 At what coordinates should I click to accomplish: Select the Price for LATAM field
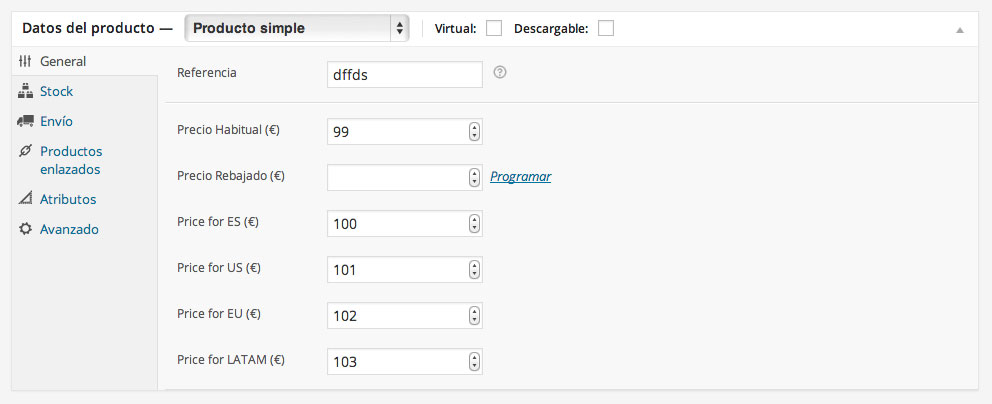tap(405, 362)
